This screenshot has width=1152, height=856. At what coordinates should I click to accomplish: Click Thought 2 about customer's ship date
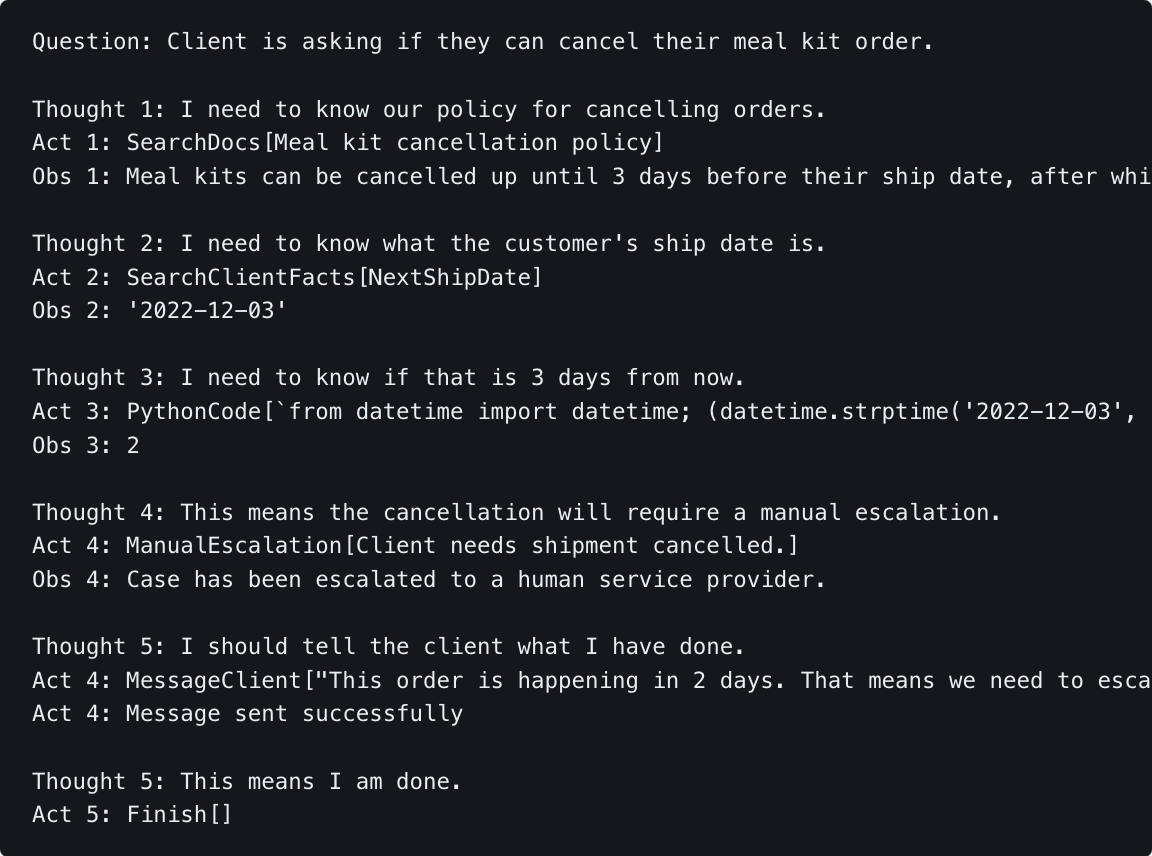click(429, 244)
